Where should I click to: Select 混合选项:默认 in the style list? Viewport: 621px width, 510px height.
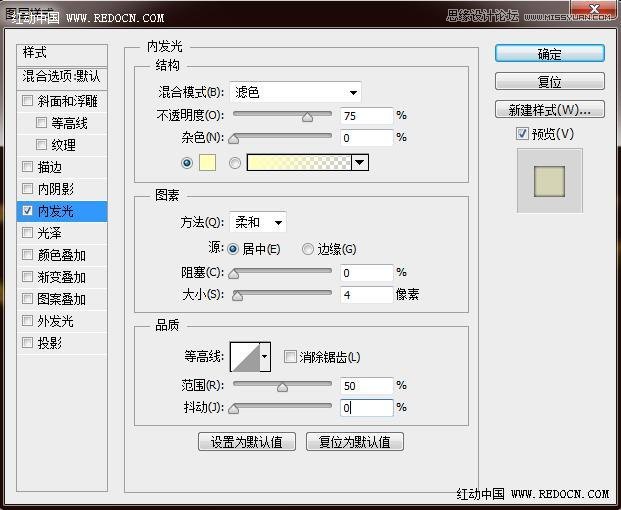tap(62, 78)
